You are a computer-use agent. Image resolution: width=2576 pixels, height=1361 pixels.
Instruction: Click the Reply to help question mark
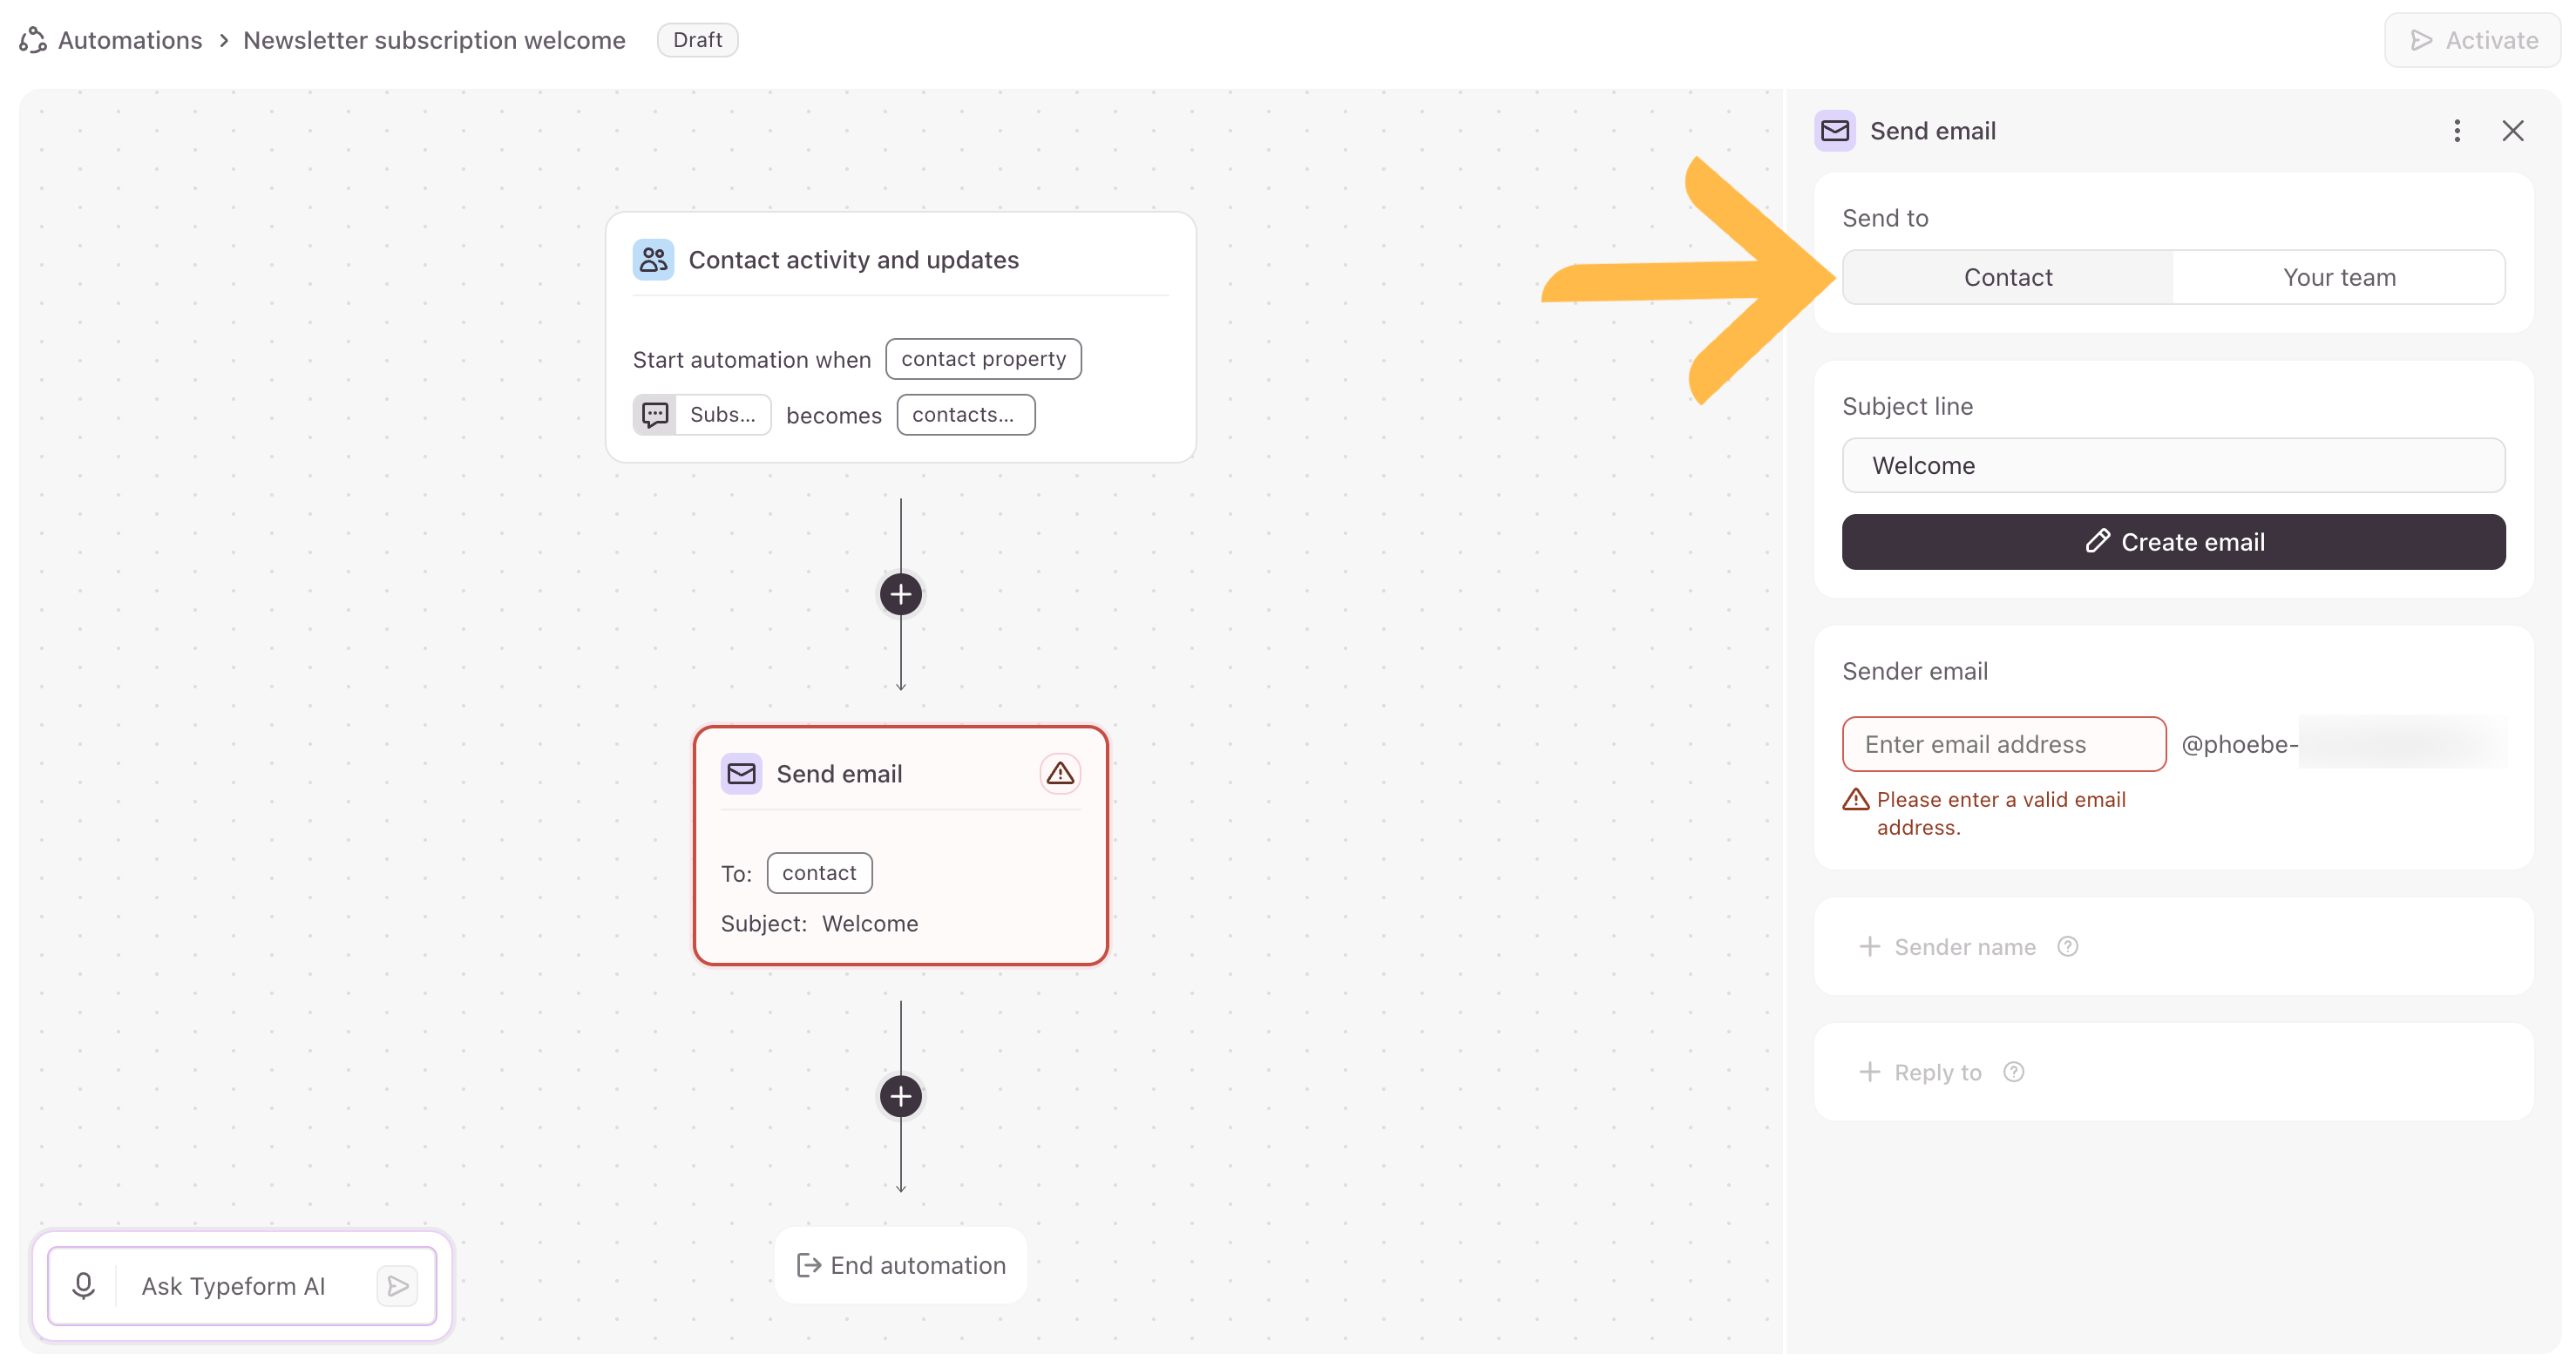(2013, 1072)
